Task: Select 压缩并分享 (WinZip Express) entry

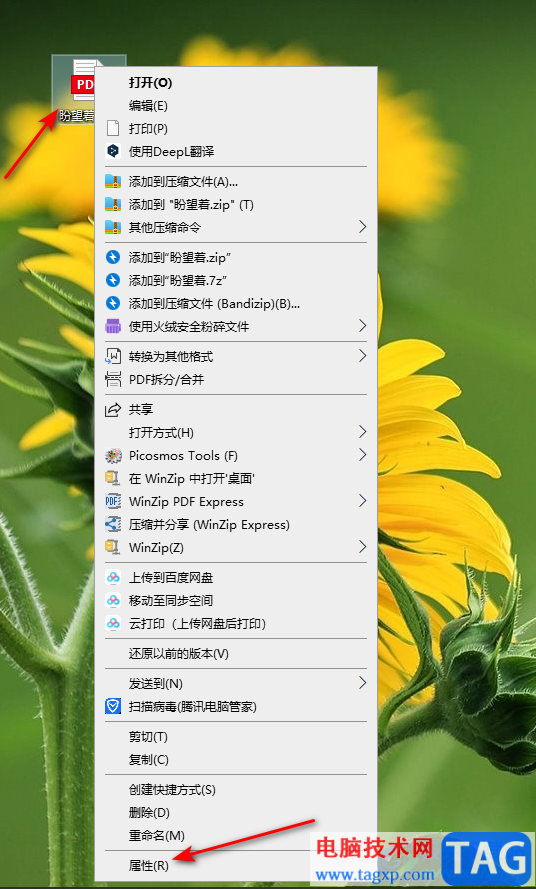Action: point(236,524)
